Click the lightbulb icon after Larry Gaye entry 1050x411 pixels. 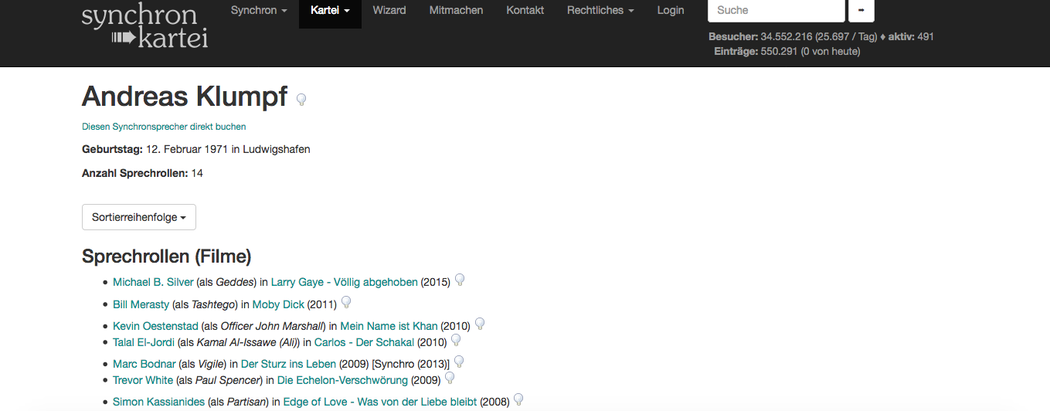point(459,280)
